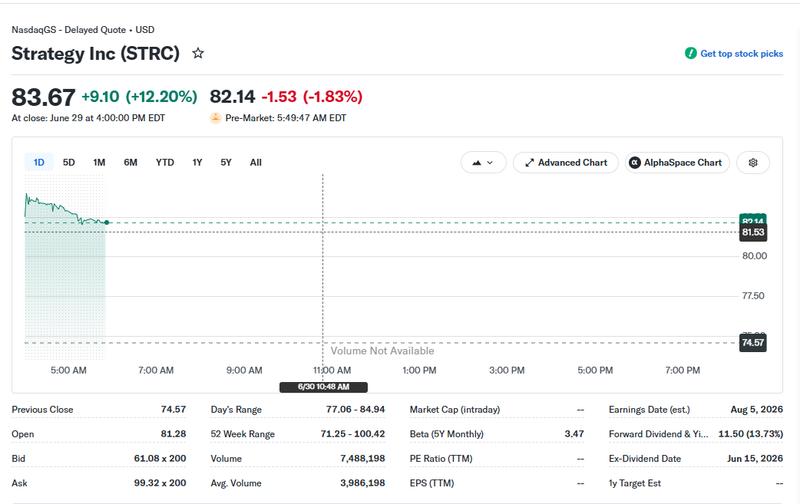Open the Advanced Chart
Viewport: 800px width, 504px height.
(566, 163)
